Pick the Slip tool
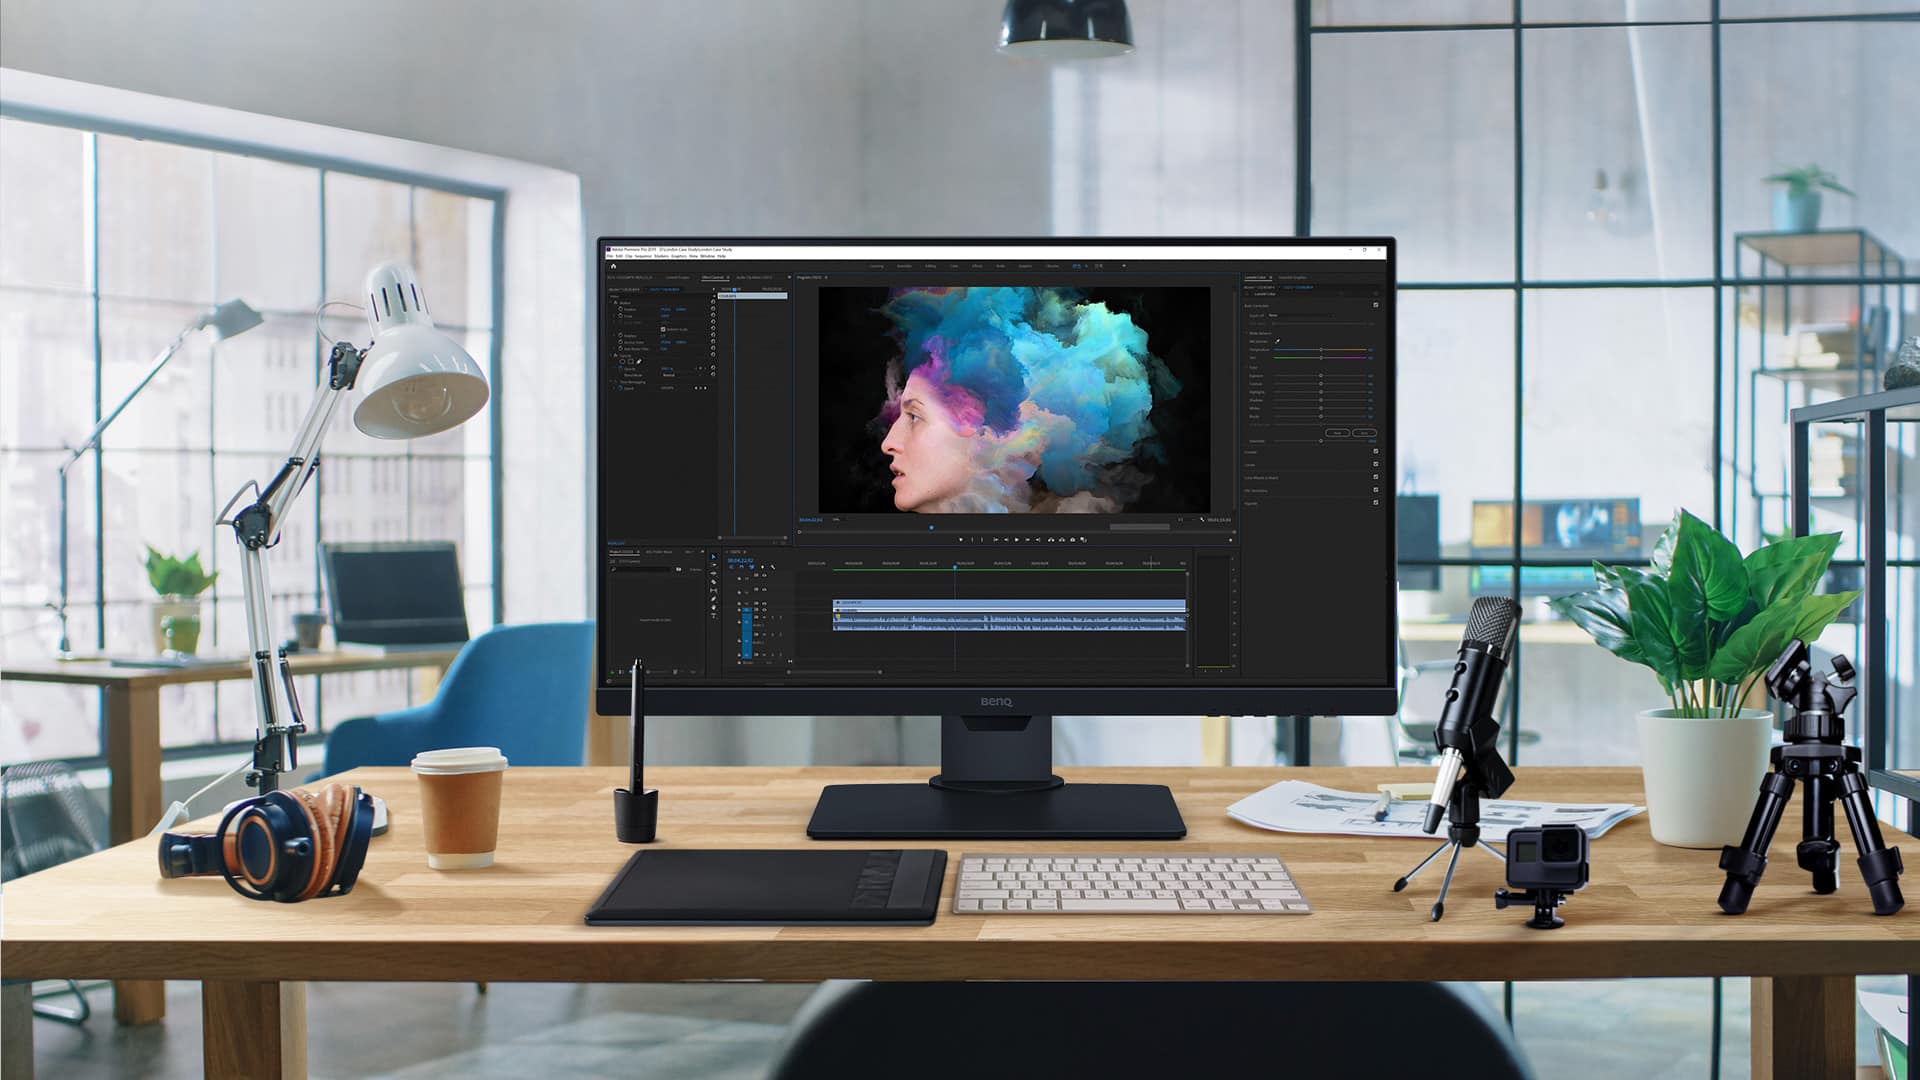1920x1080 pixels. click(714, 590)
